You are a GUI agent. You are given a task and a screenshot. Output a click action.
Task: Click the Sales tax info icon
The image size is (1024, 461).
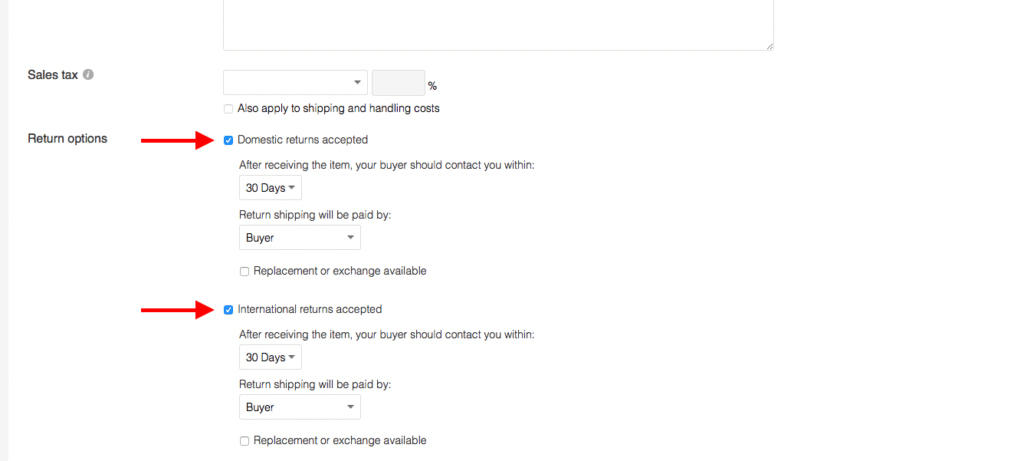point(89,75)
